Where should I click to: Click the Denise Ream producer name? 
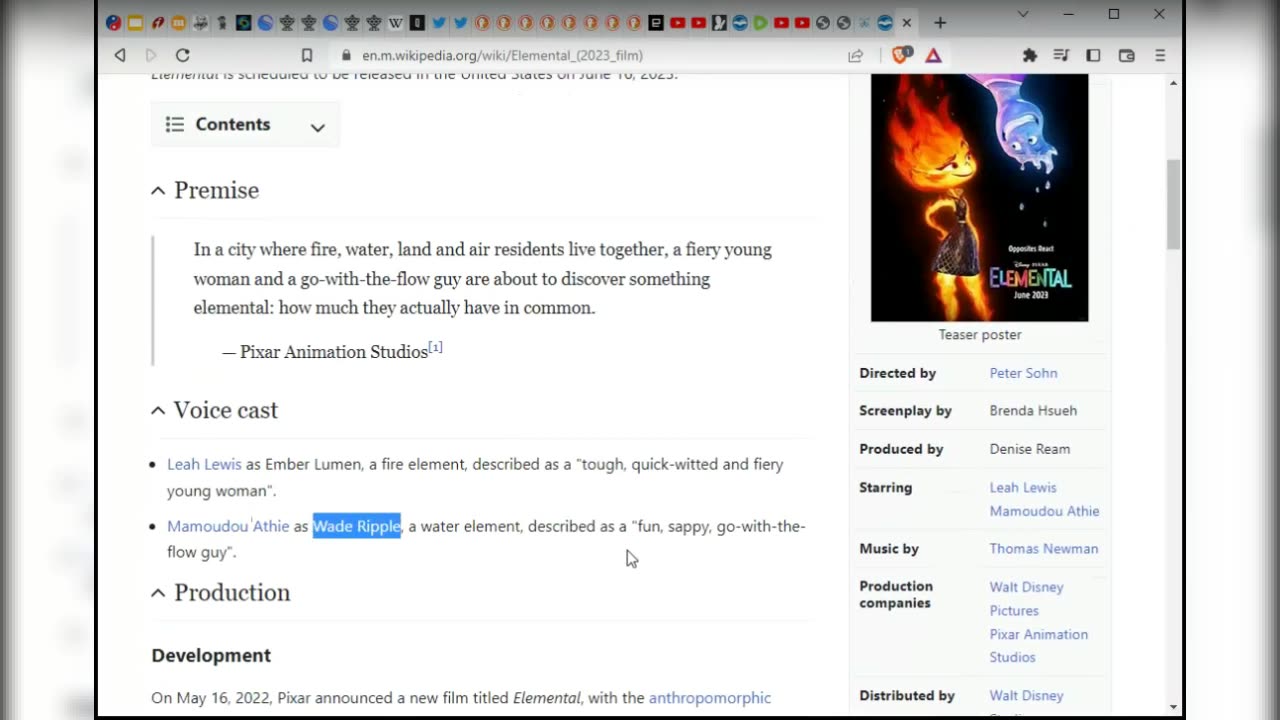click(1030, 449)
